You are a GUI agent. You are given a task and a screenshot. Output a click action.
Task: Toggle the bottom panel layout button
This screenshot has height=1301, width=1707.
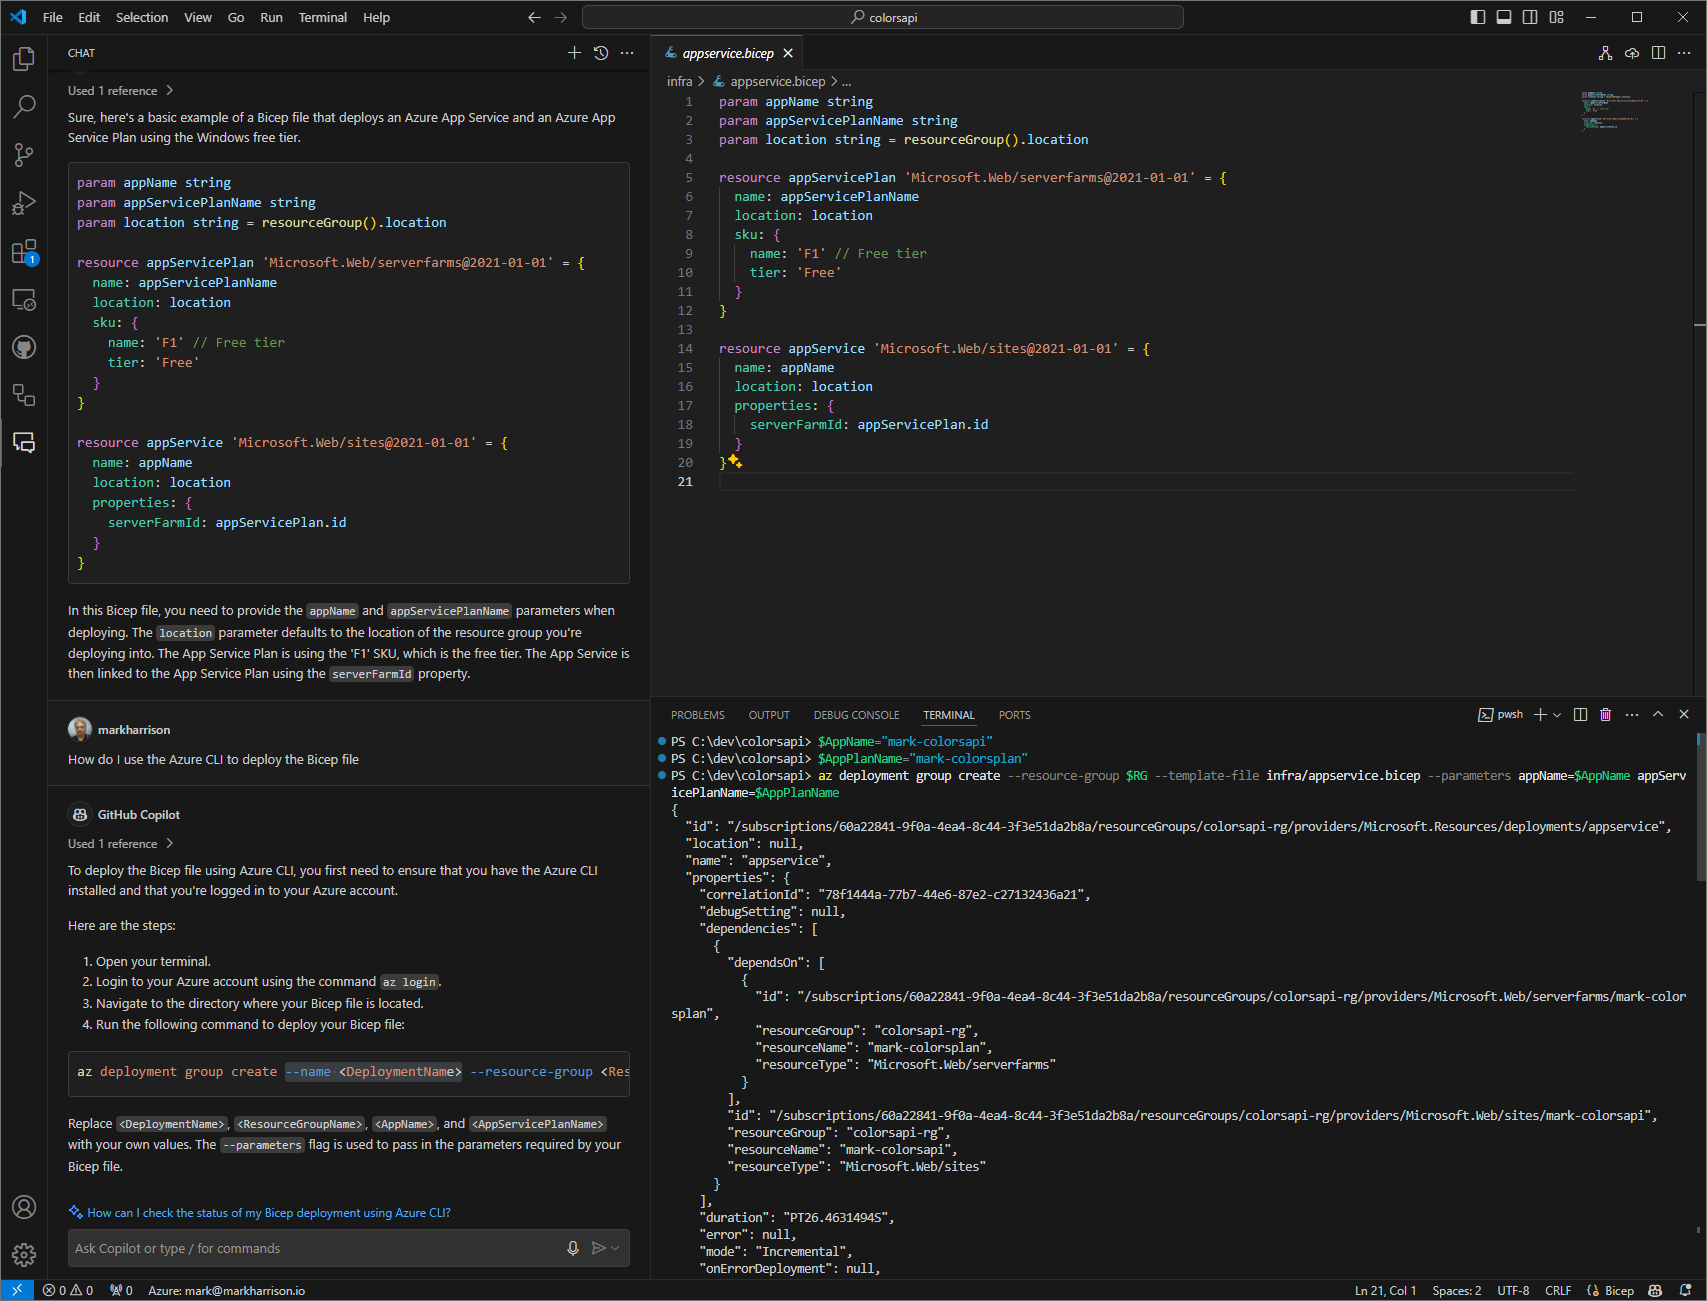point(1504,17)
